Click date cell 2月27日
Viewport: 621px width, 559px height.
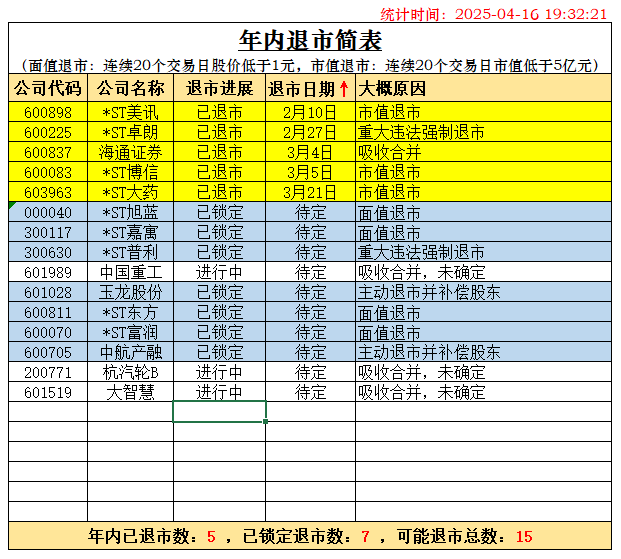pos(310,132)
